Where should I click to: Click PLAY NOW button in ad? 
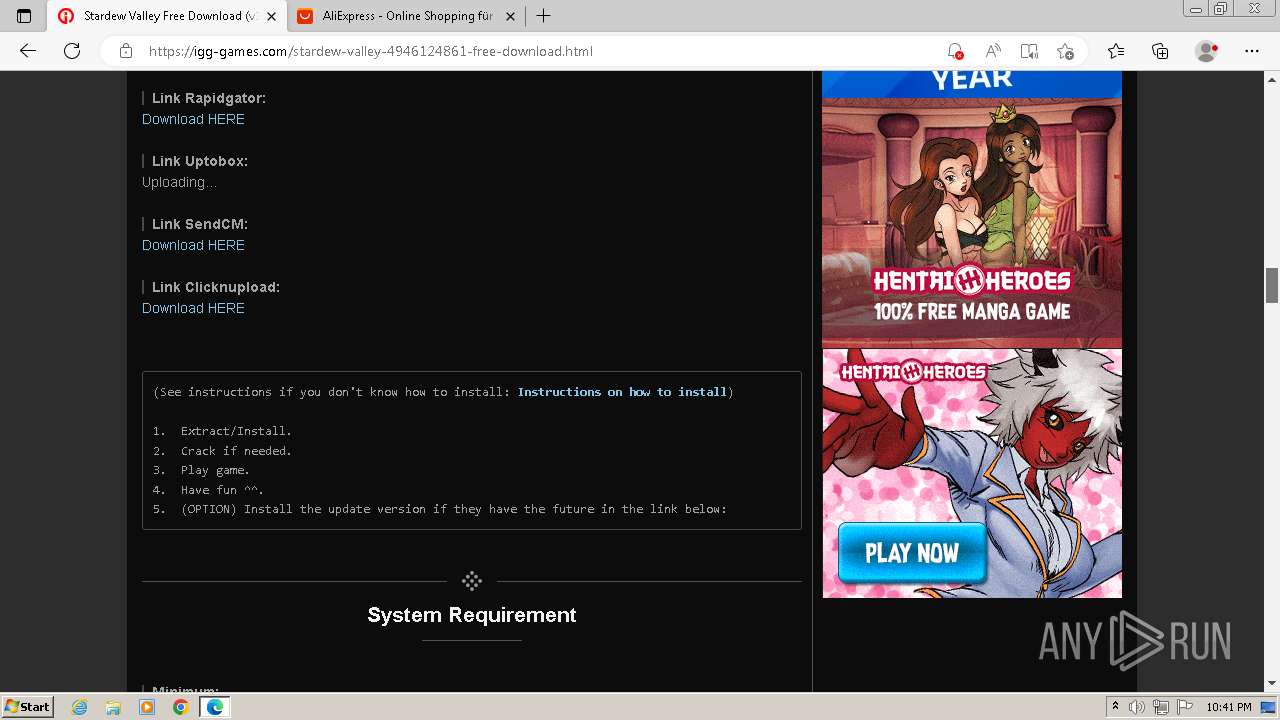coord(912,553)
